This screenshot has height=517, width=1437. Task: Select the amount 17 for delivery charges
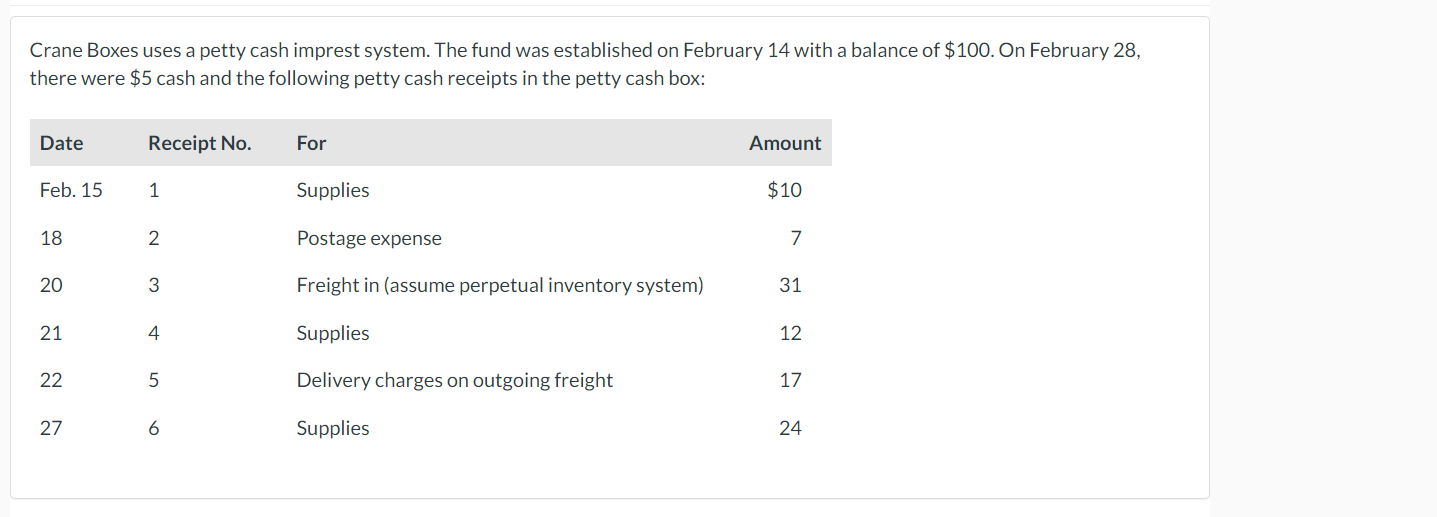point(790,380)
